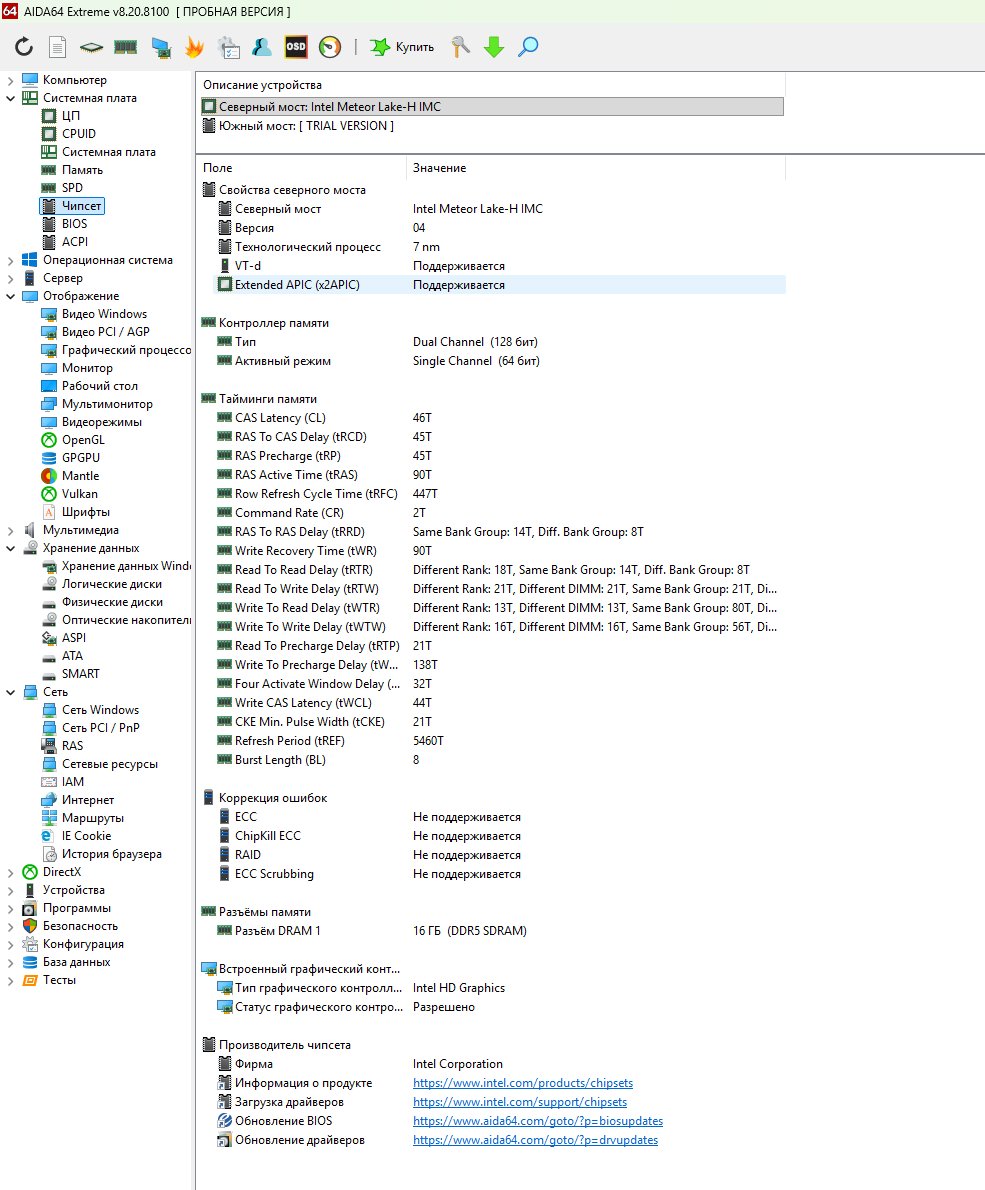Open the SMART tree item
The height and width of the screenshot is (1190, 985).
tap(80, 674)
